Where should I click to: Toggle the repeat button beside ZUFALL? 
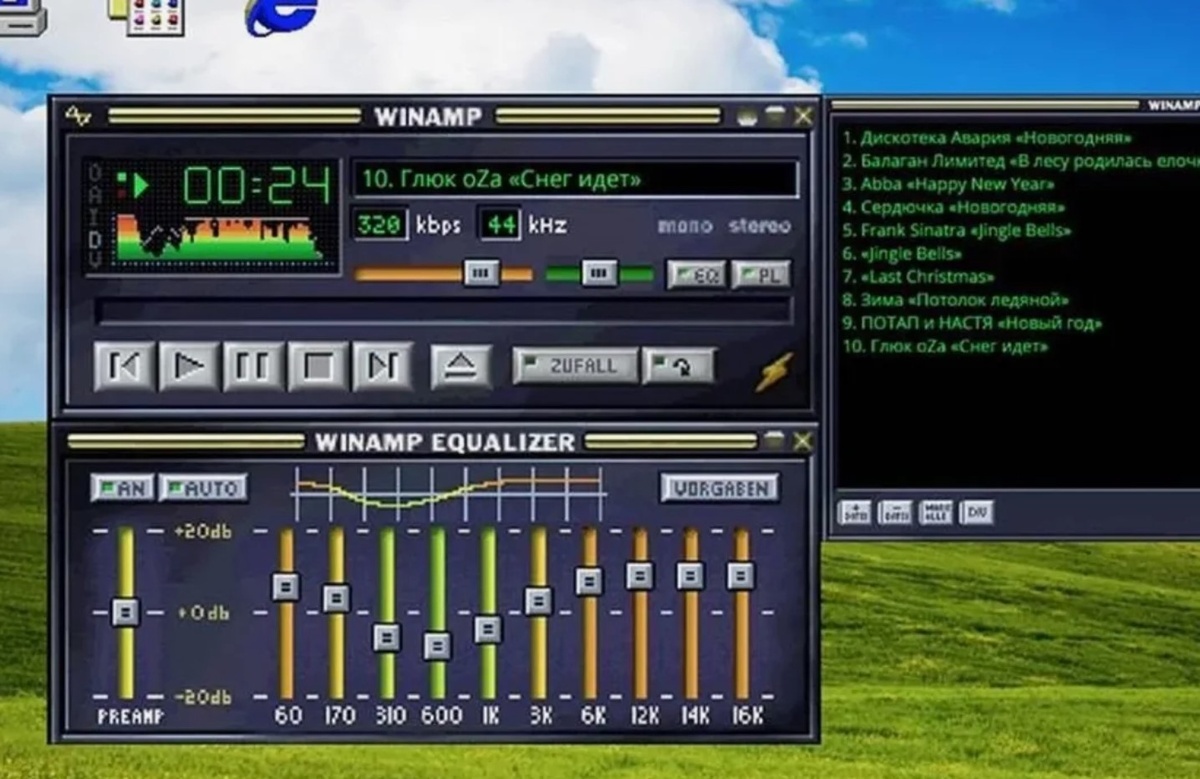click(679, 366)
